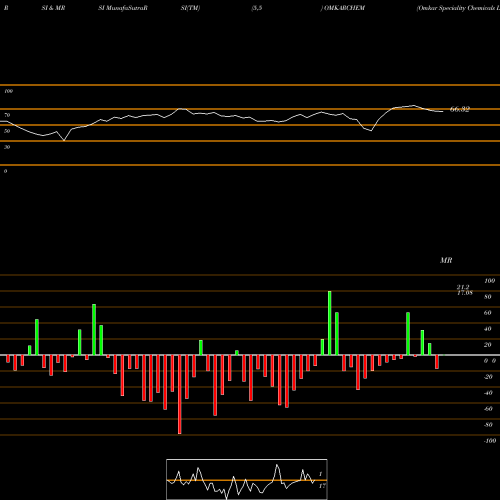
Task: Click the -60 label on MR axis
Action: click(488, 409)
